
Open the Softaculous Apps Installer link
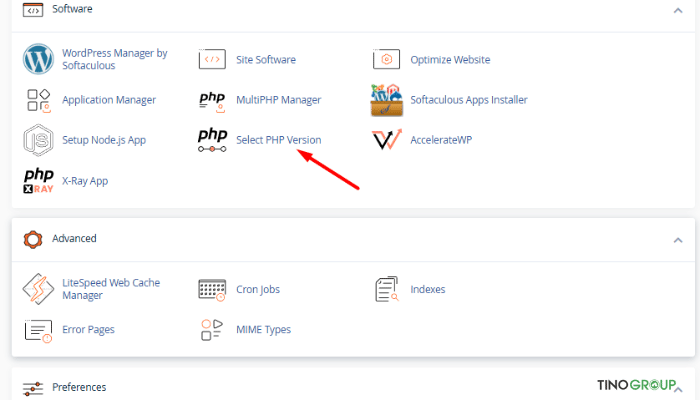[469, 100]
